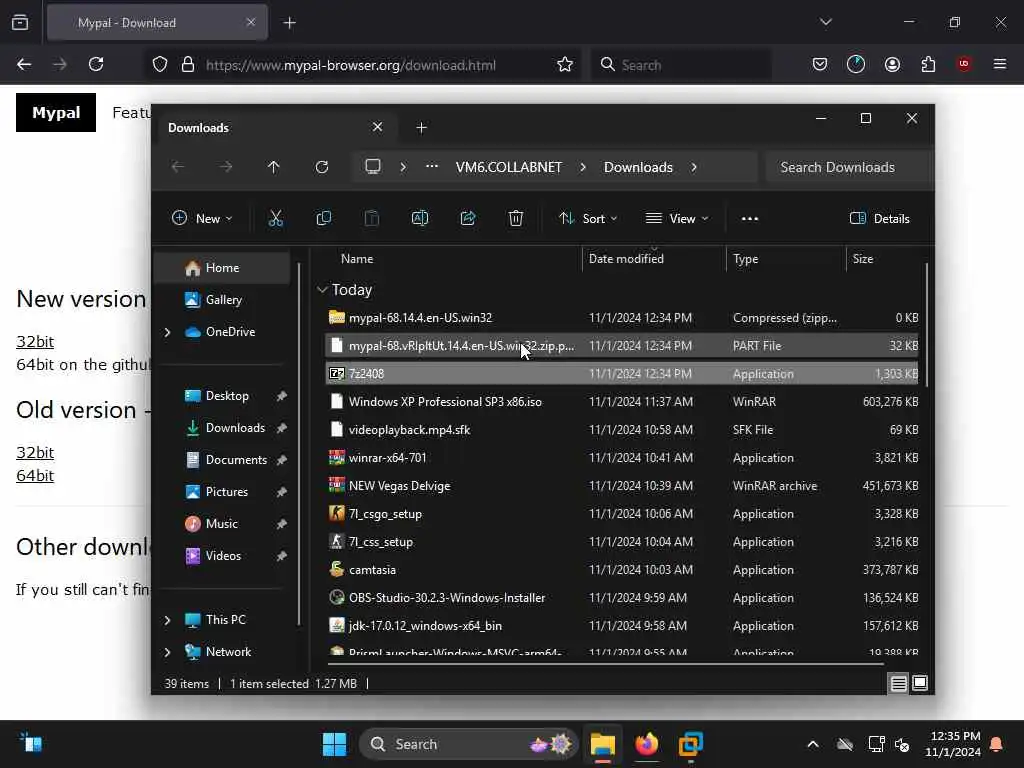Select Windows XP Professional SP3 x86.iso file
This screenshot has width=1024, height=768.
point(622,402)
